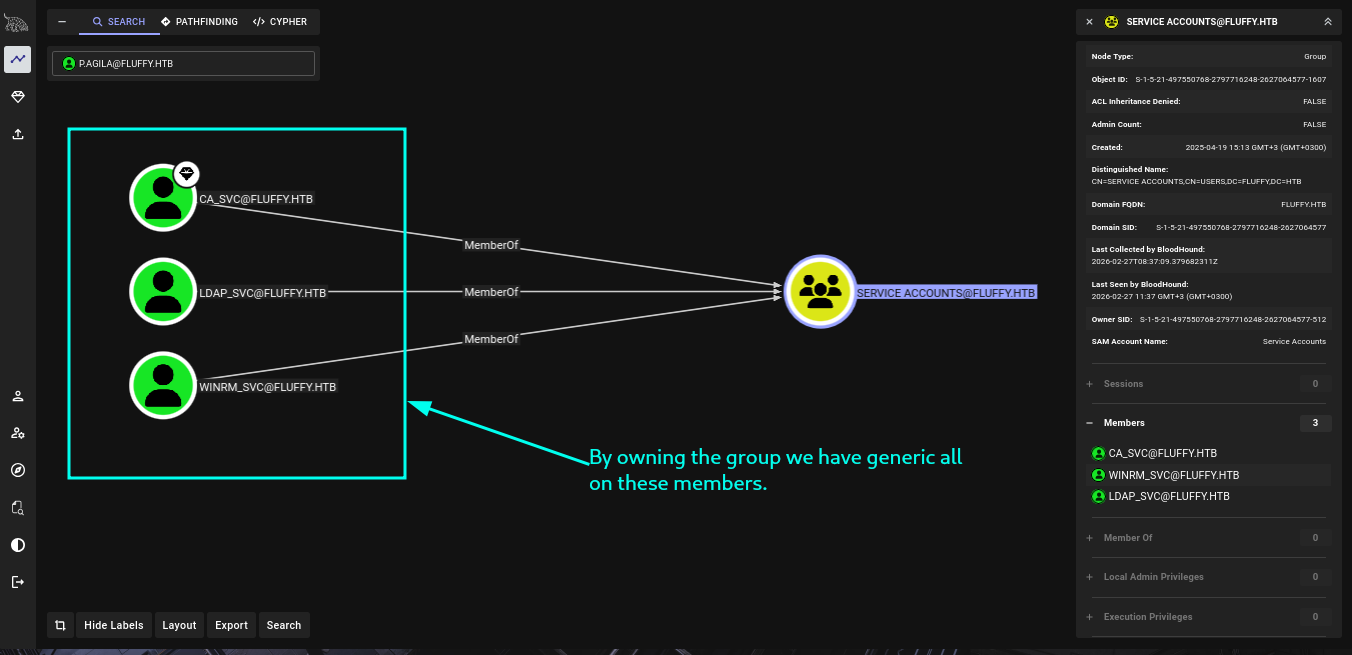Click the logout icon in sidebar
1352x655 pixels.
click(x=18, y=582)
